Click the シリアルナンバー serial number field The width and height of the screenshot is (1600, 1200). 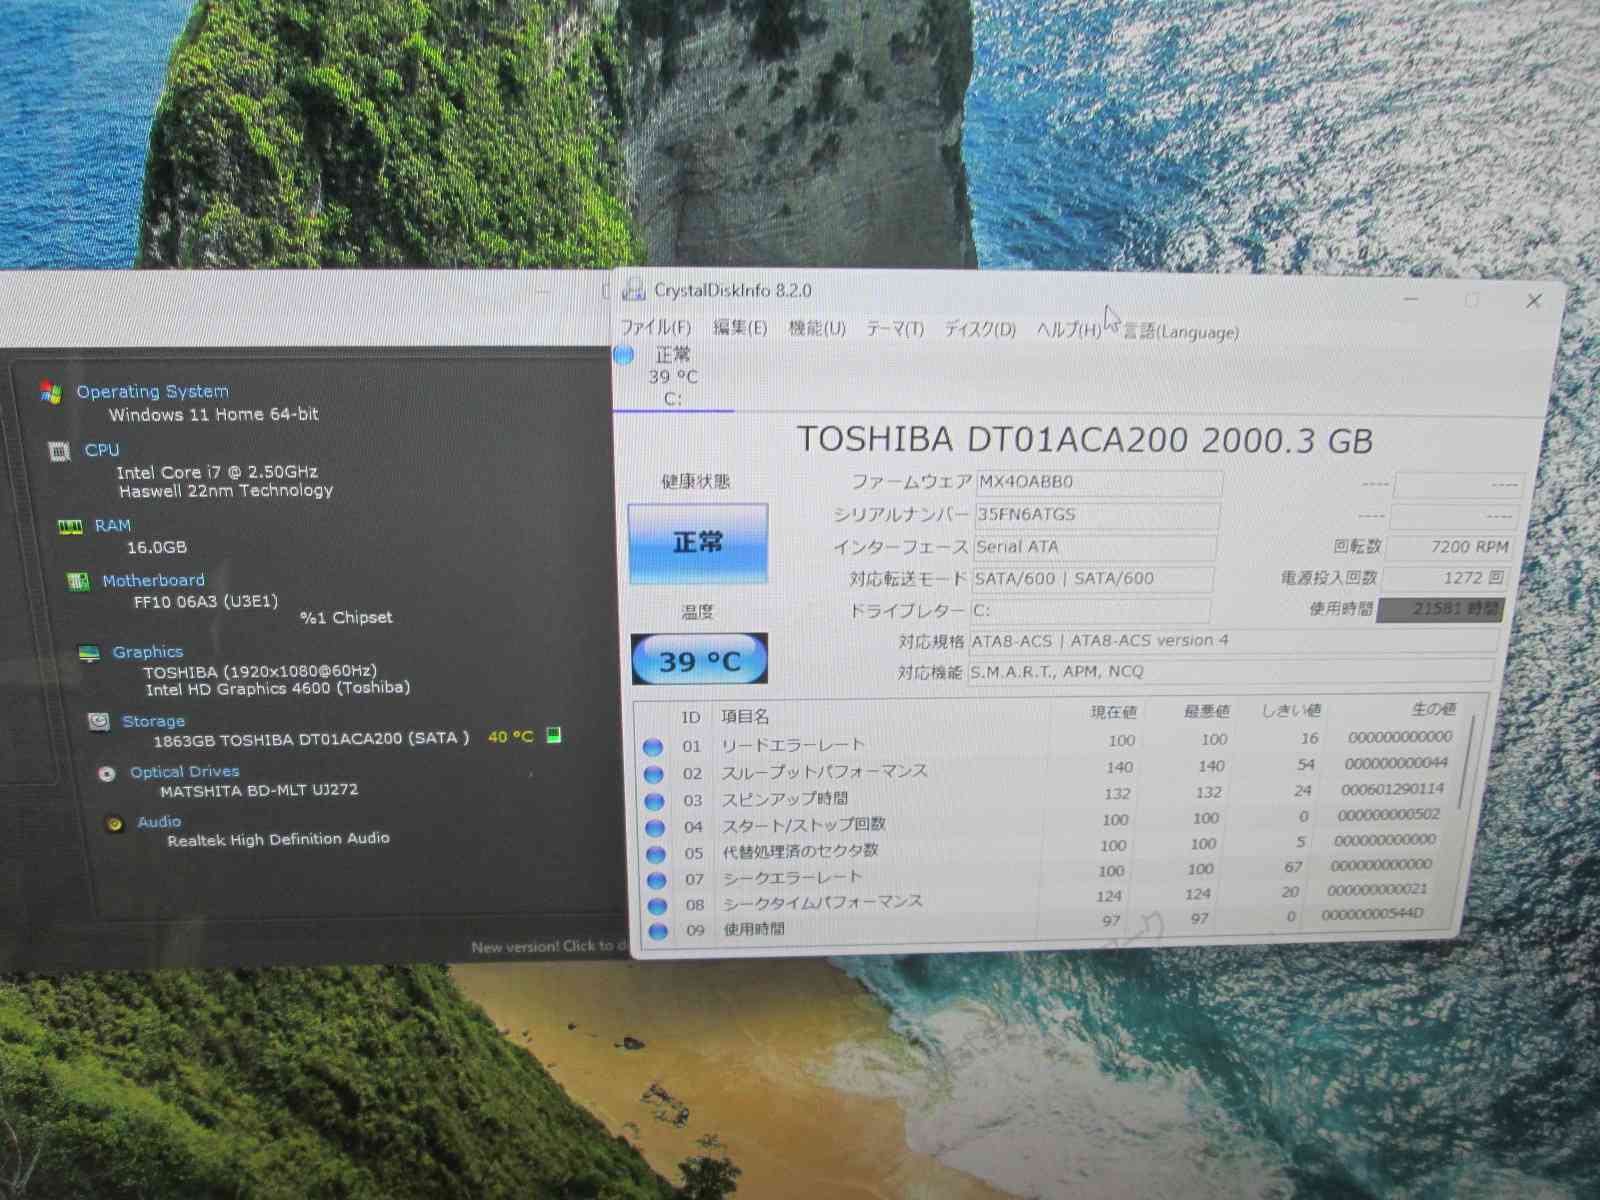click(1096, 515)
